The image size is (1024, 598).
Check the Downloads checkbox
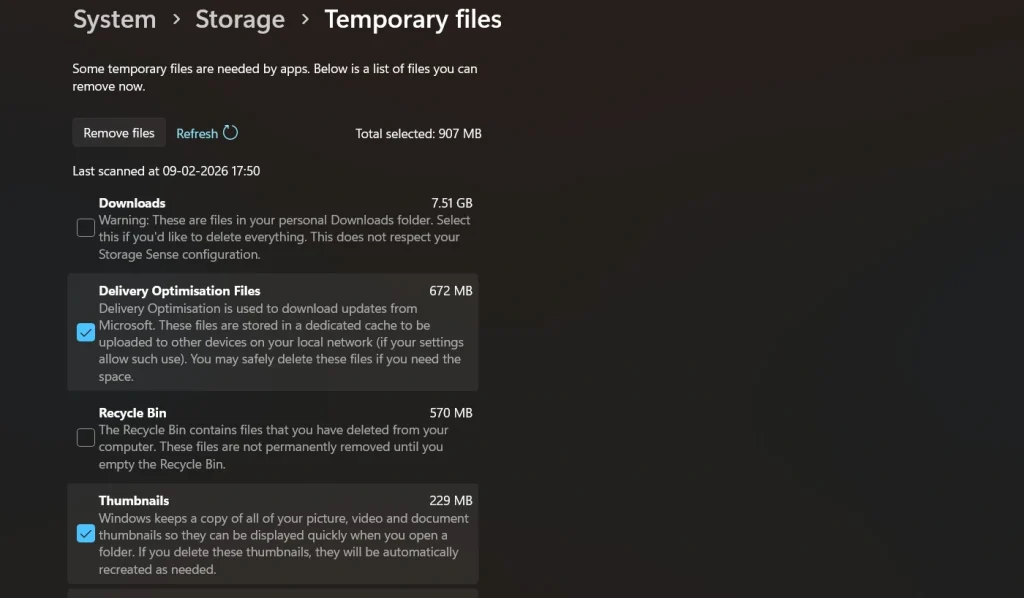pos(85,227)
